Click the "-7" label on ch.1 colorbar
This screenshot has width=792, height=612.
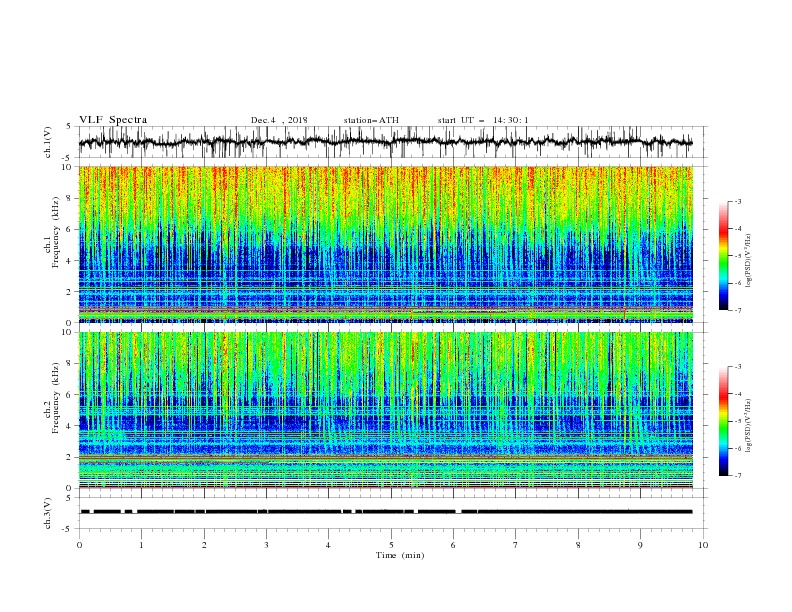(738, 310)
